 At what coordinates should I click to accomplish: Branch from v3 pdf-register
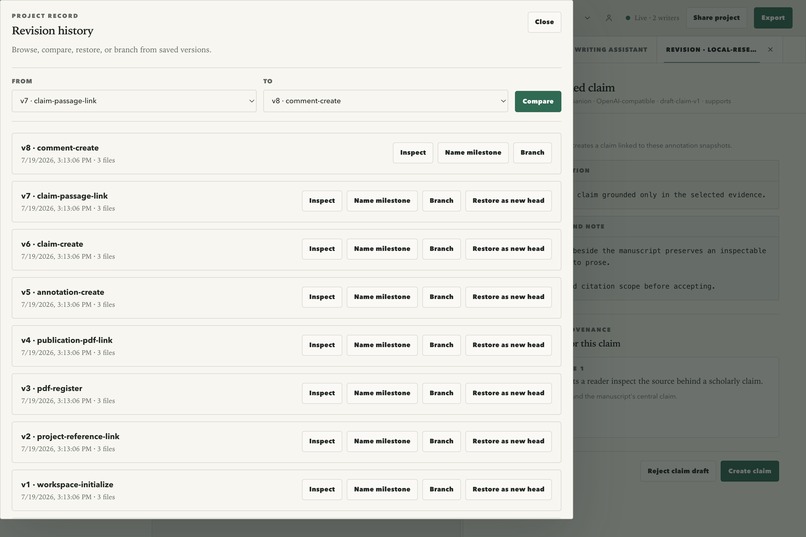click(441, 393)
